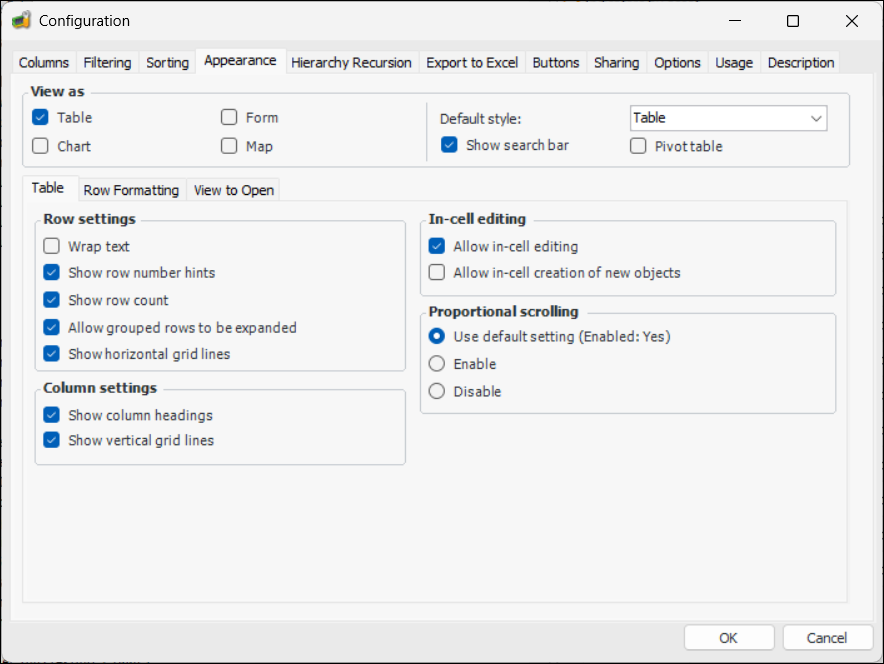Screen dimensions: 884x664
Task: Switch to the Filtering tab
Action: pyautogui.click(x=107, y=62)
